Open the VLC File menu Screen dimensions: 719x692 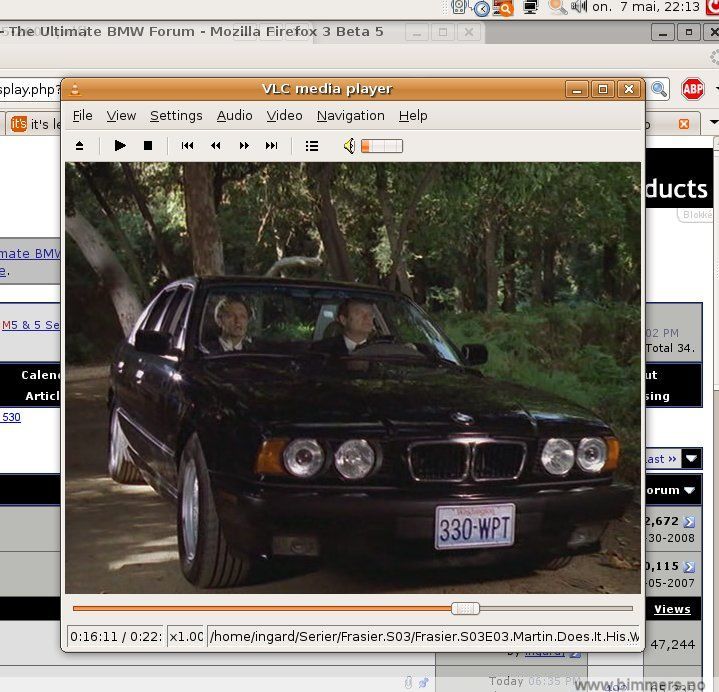83,116
